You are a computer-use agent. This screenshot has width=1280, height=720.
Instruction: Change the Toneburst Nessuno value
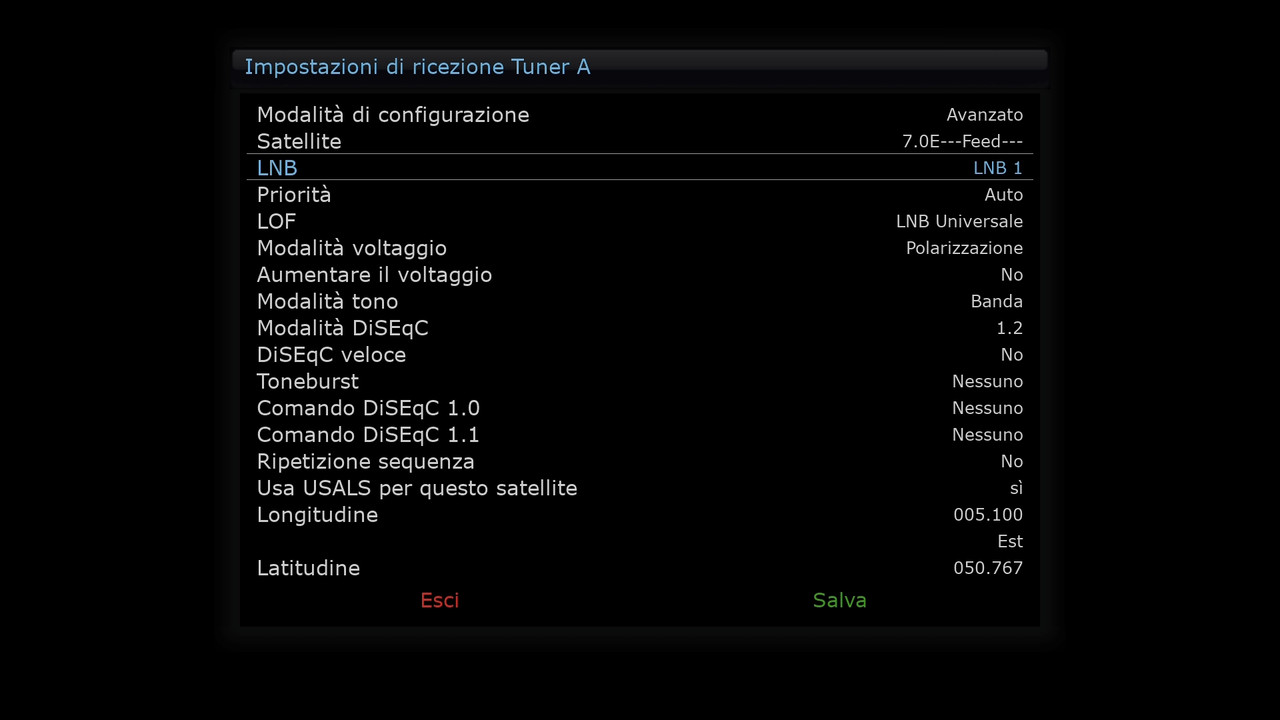(x=988, y=381)
